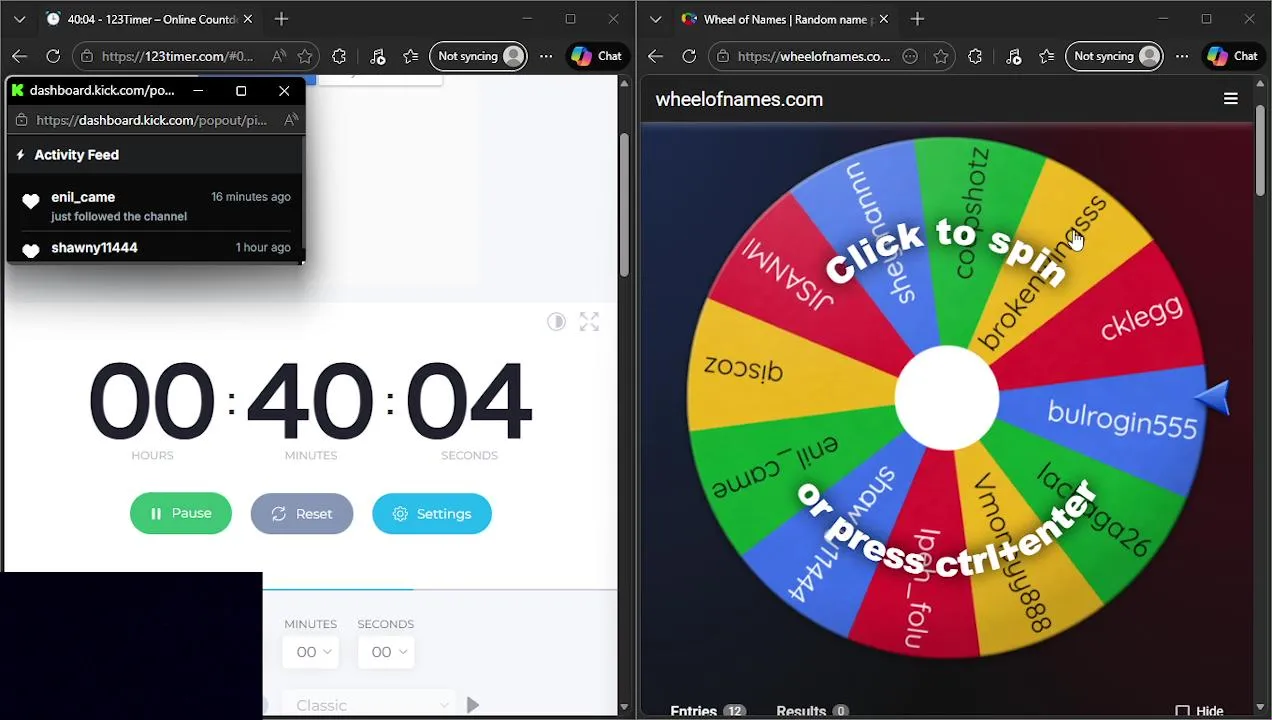Add wheelofnames page to favorites star

click(941, 57)
